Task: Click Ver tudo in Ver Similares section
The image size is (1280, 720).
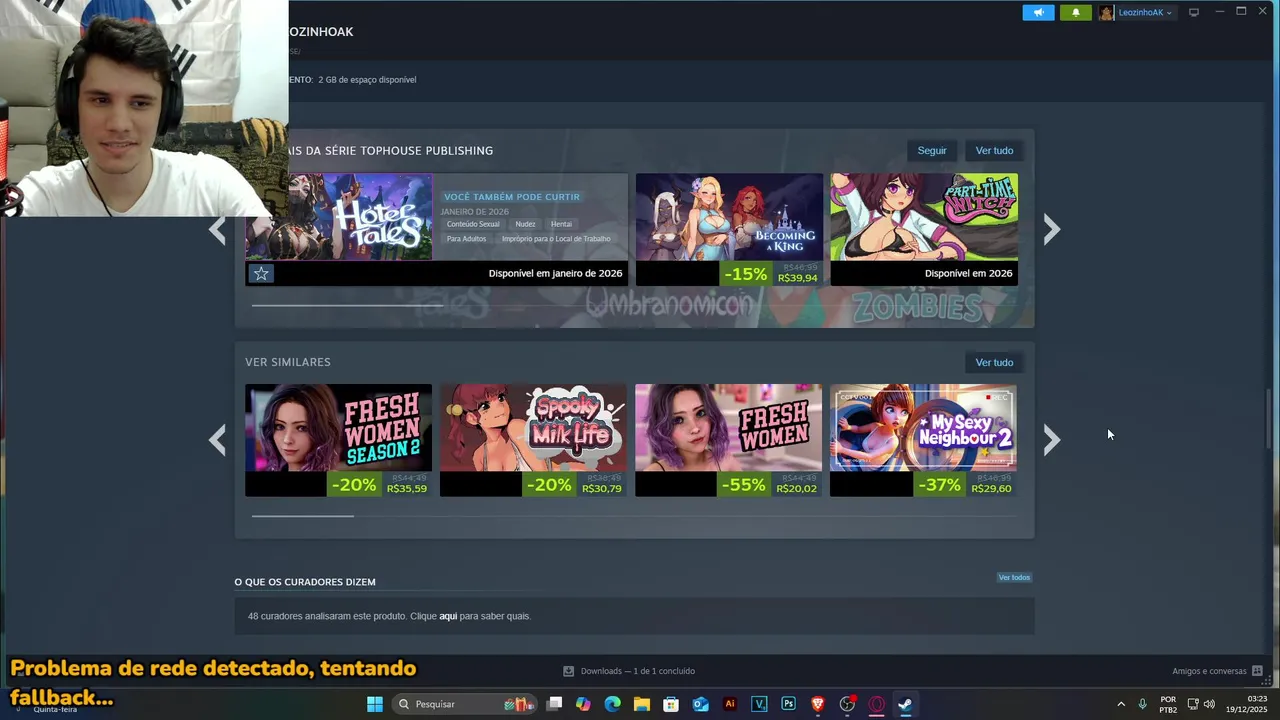Action: pos(994,362)
